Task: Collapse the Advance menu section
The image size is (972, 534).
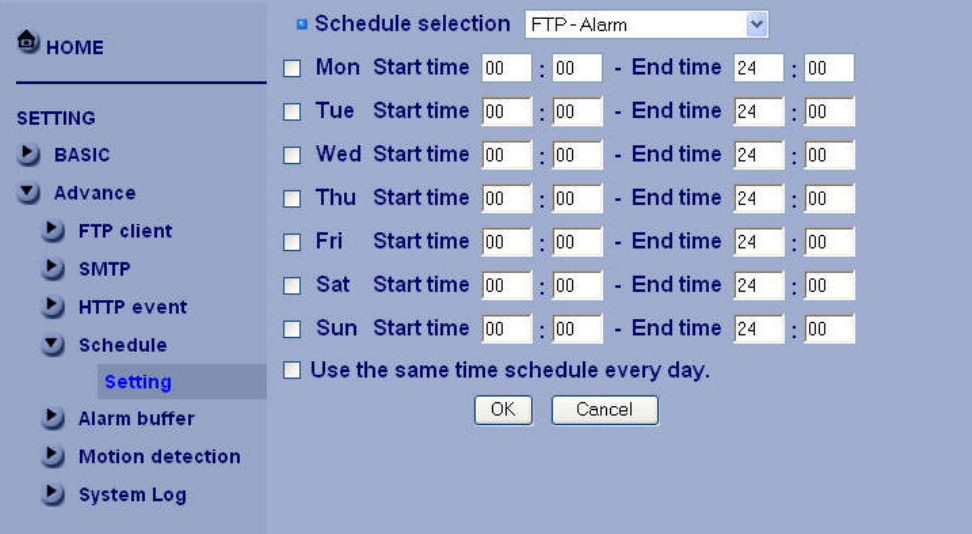Action: [x=29, y=193]
